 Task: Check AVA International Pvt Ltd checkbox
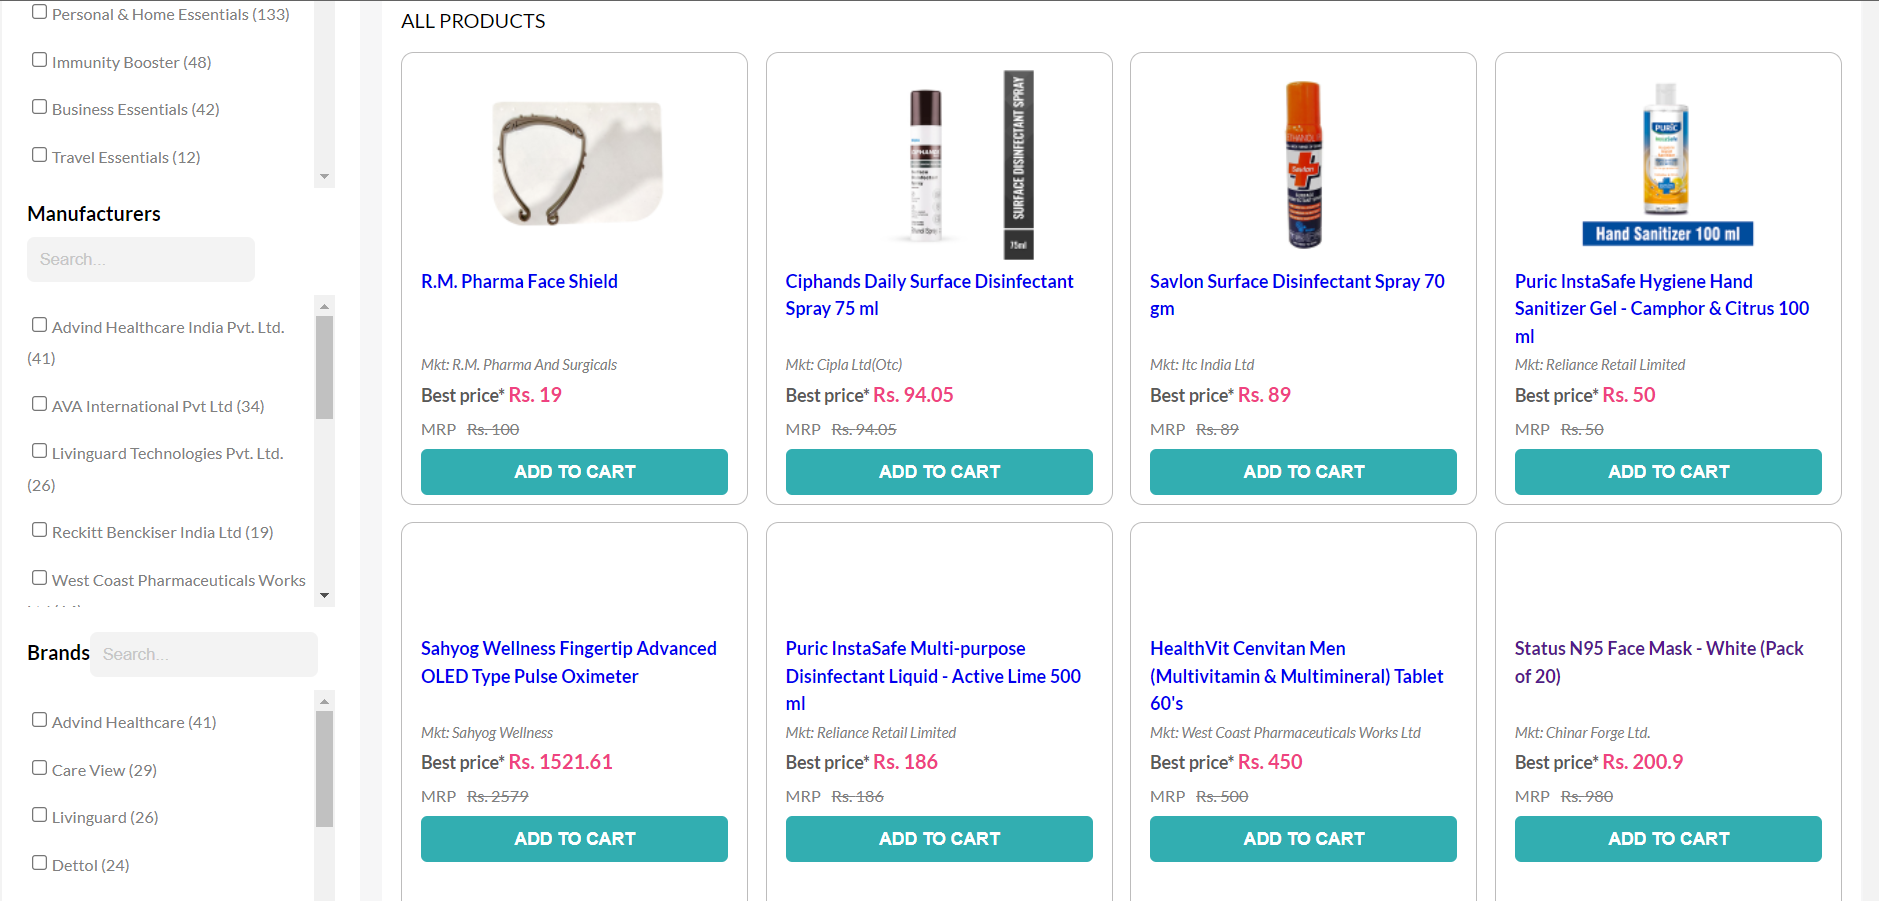tap(40, 402)
